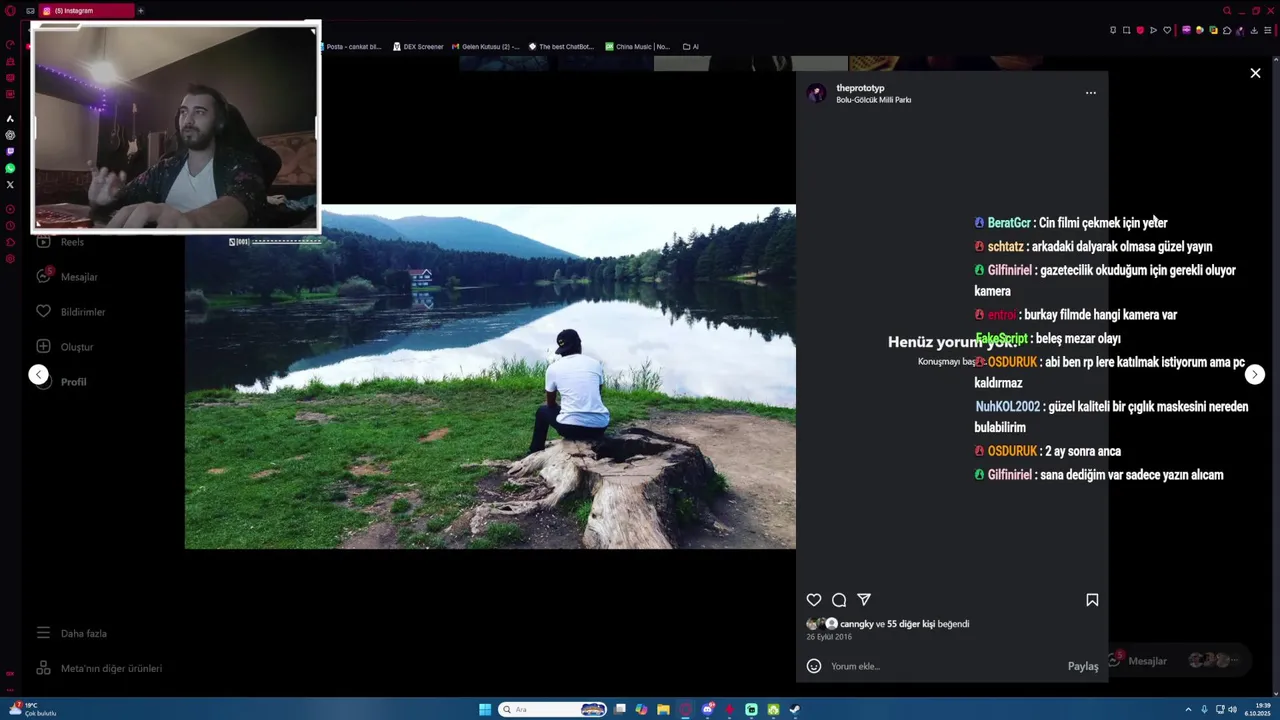This screenshot has height=720, width=1280.
Task: Open a new browser tab with plus
Action: pyautogui.click(x=140, y=11)
